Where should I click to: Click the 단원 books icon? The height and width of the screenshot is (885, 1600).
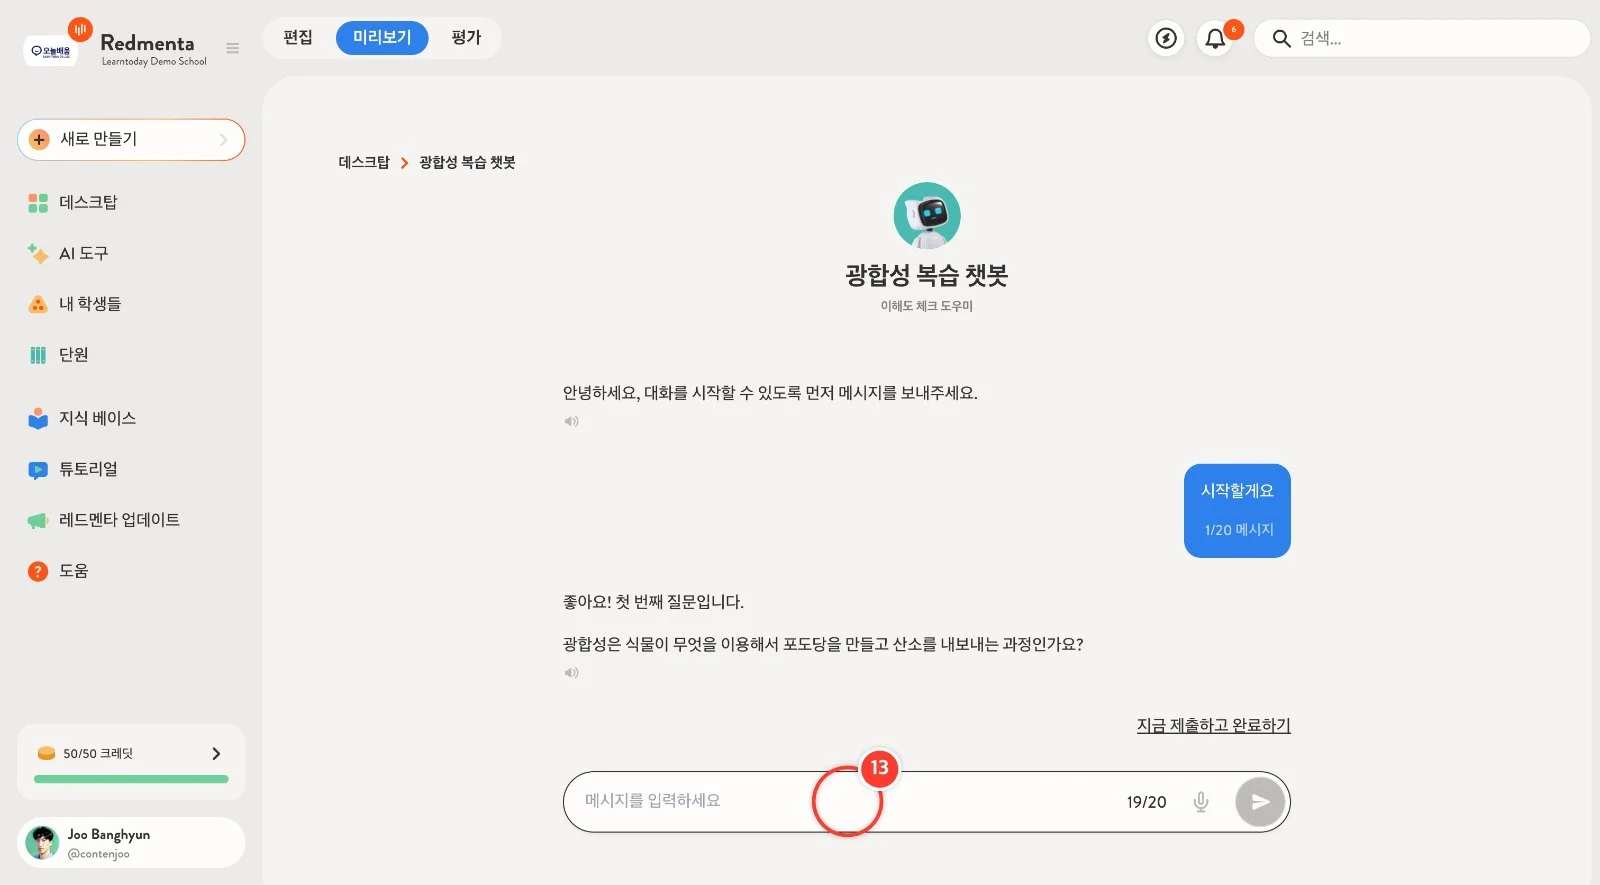(x=38, y=355)
